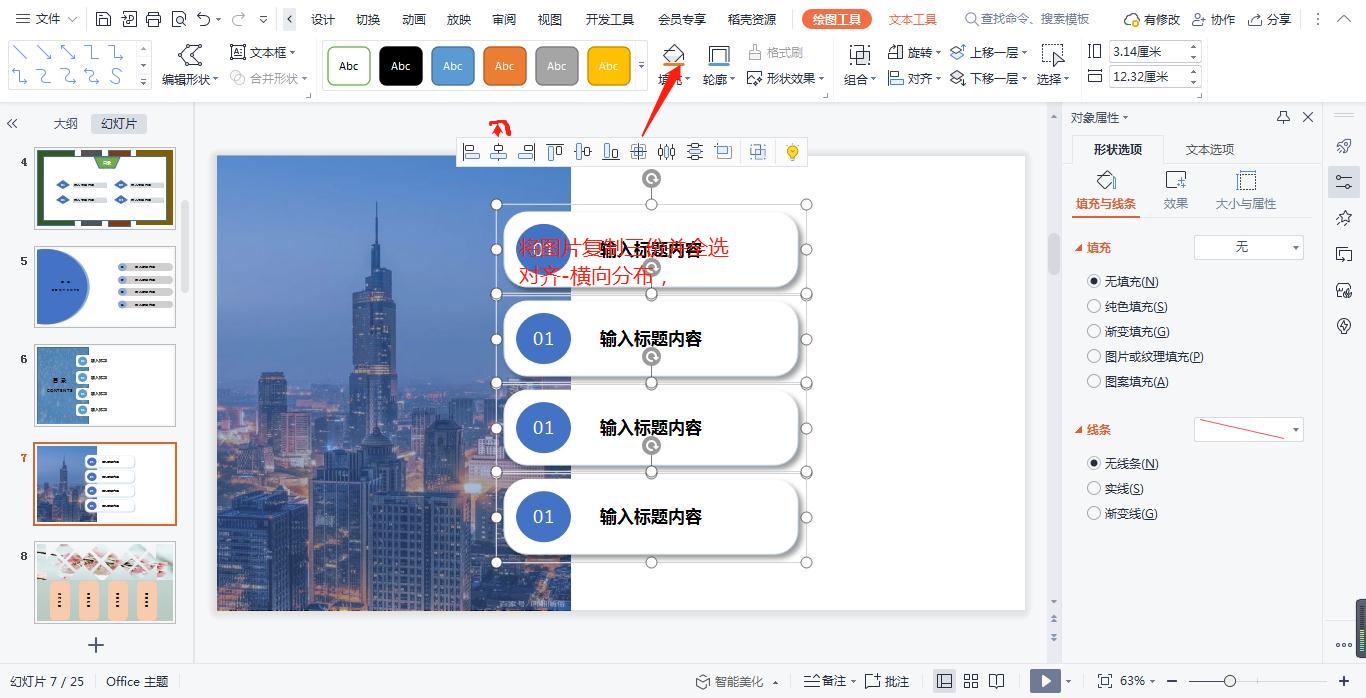The width and height of the screenshot is (1366, 698).
Task: Click the fit slide to window icon
Action: pos(1104,681)
